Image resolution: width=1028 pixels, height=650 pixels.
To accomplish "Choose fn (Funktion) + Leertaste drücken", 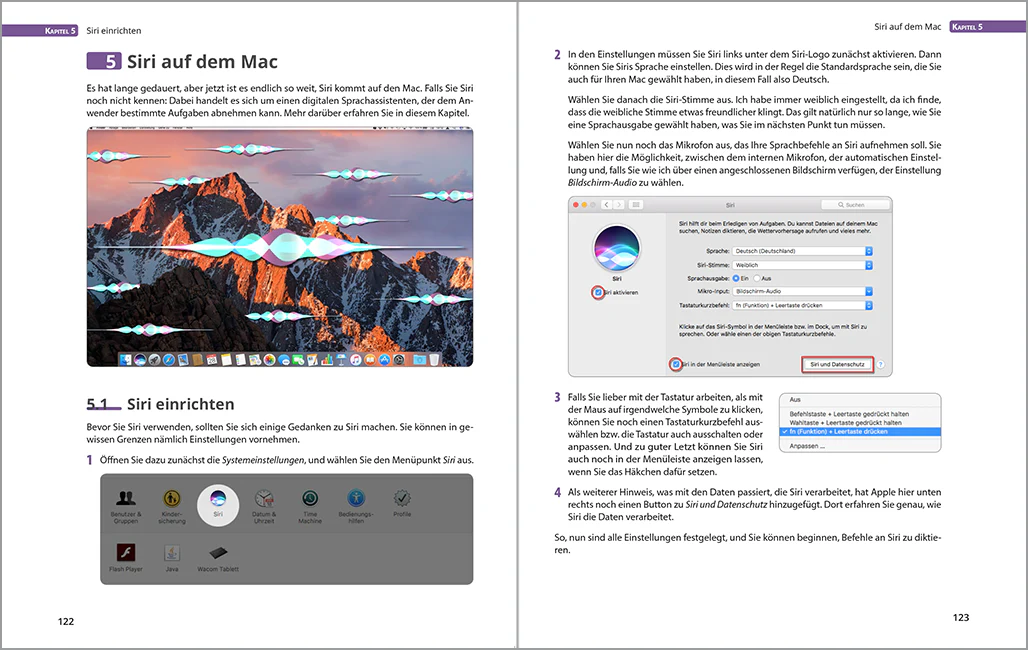I will click(860, 432).
